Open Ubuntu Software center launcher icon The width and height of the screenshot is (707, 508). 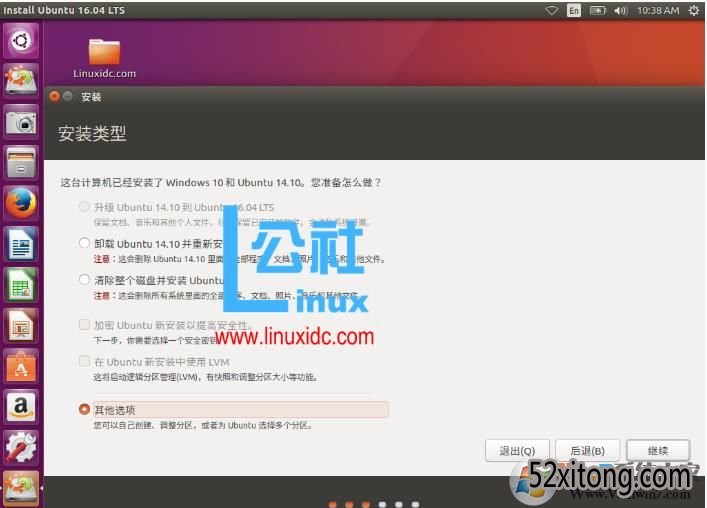(x=21, y=366)
